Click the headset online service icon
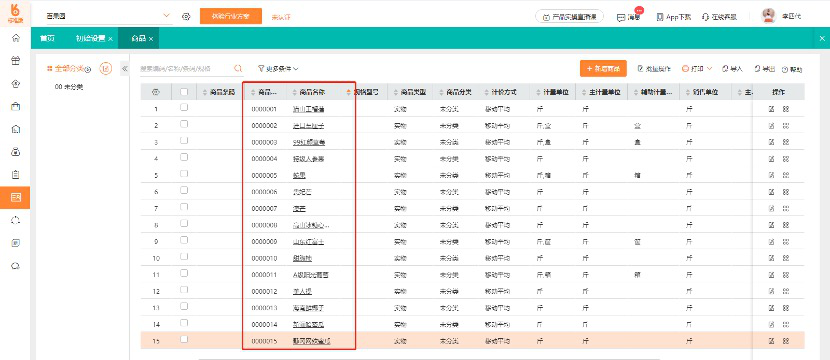The height and width of the screenshot is (360, 830). pos(706,17)
